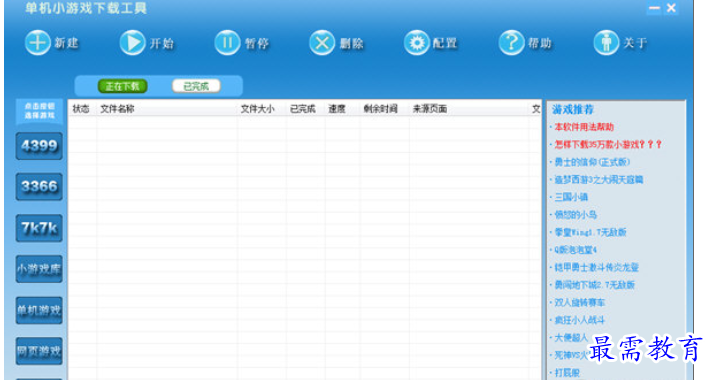Open the 关于 about person icon

coord(606,43)
